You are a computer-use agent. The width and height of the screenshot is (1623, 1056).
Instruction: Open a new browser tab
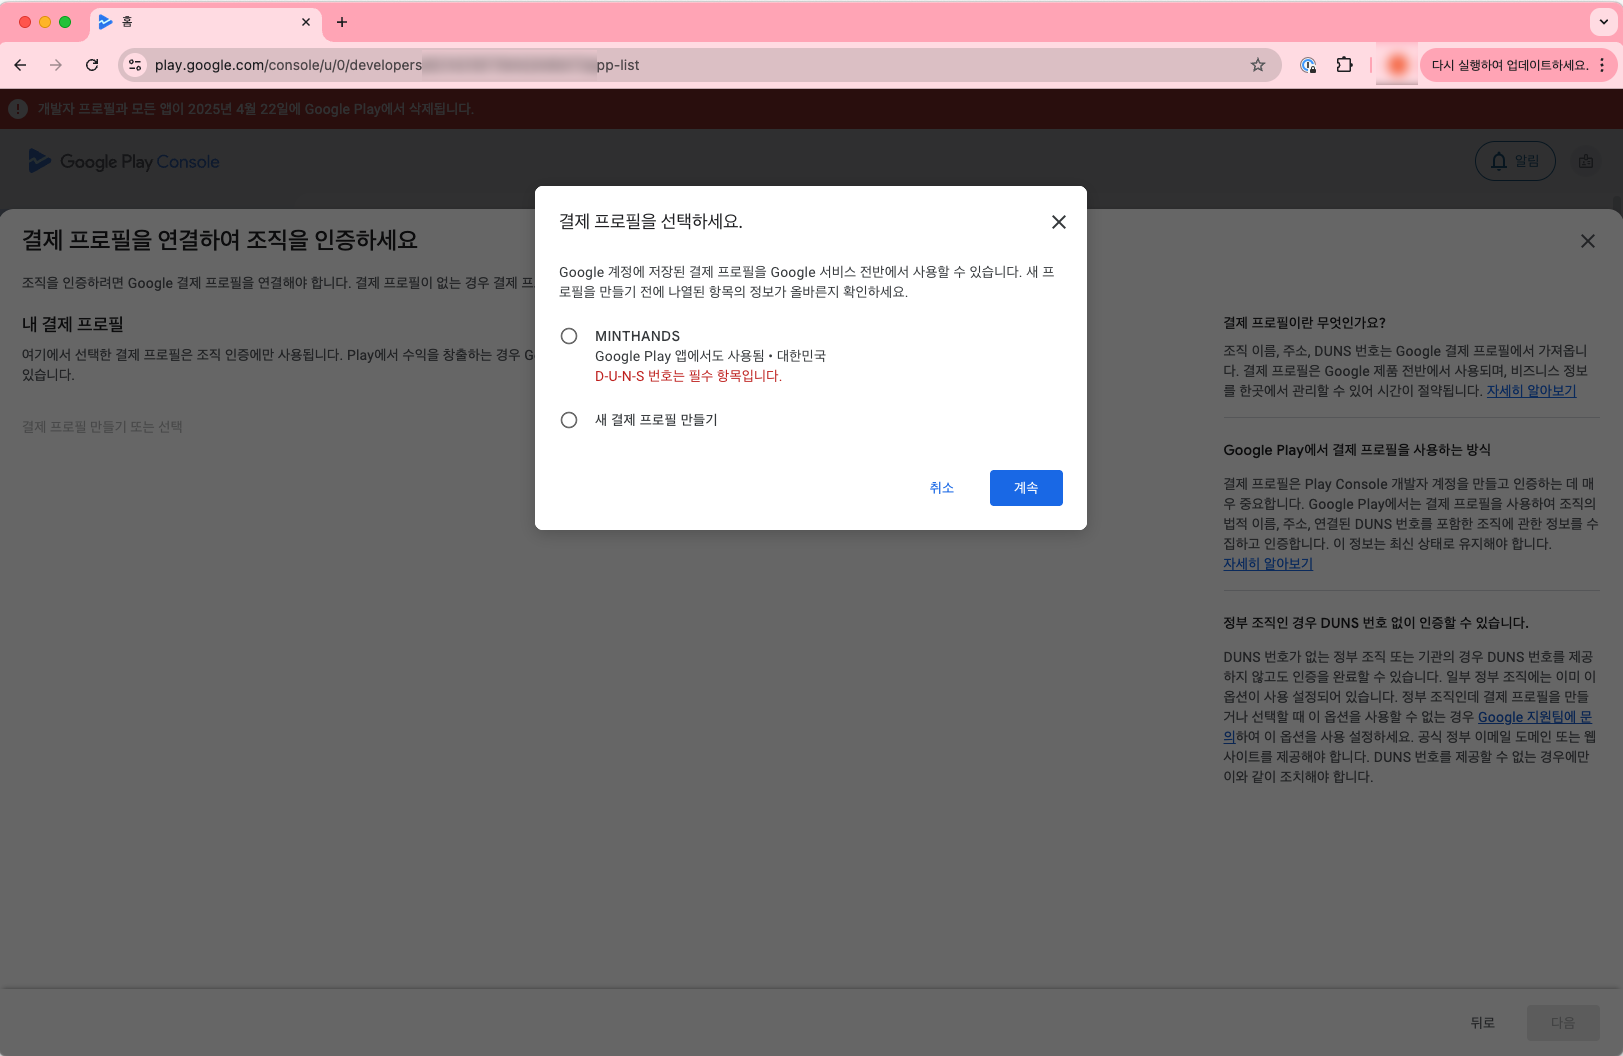tap(342, 22)
